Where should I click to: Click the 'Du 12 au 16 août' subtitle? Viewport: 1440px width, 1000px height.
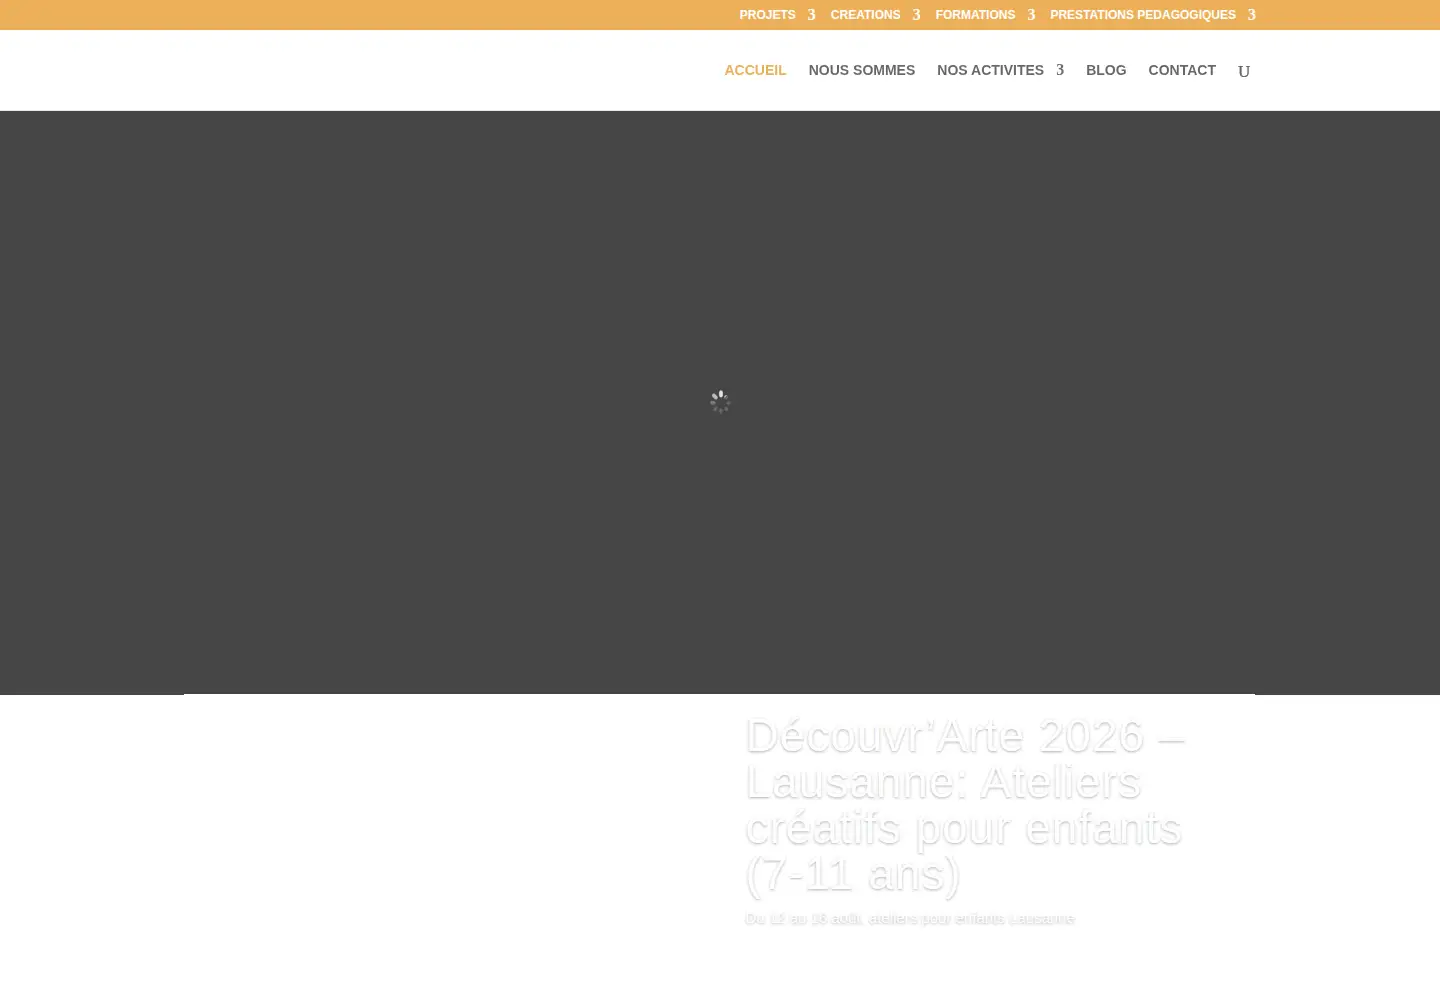click(910, 918)
